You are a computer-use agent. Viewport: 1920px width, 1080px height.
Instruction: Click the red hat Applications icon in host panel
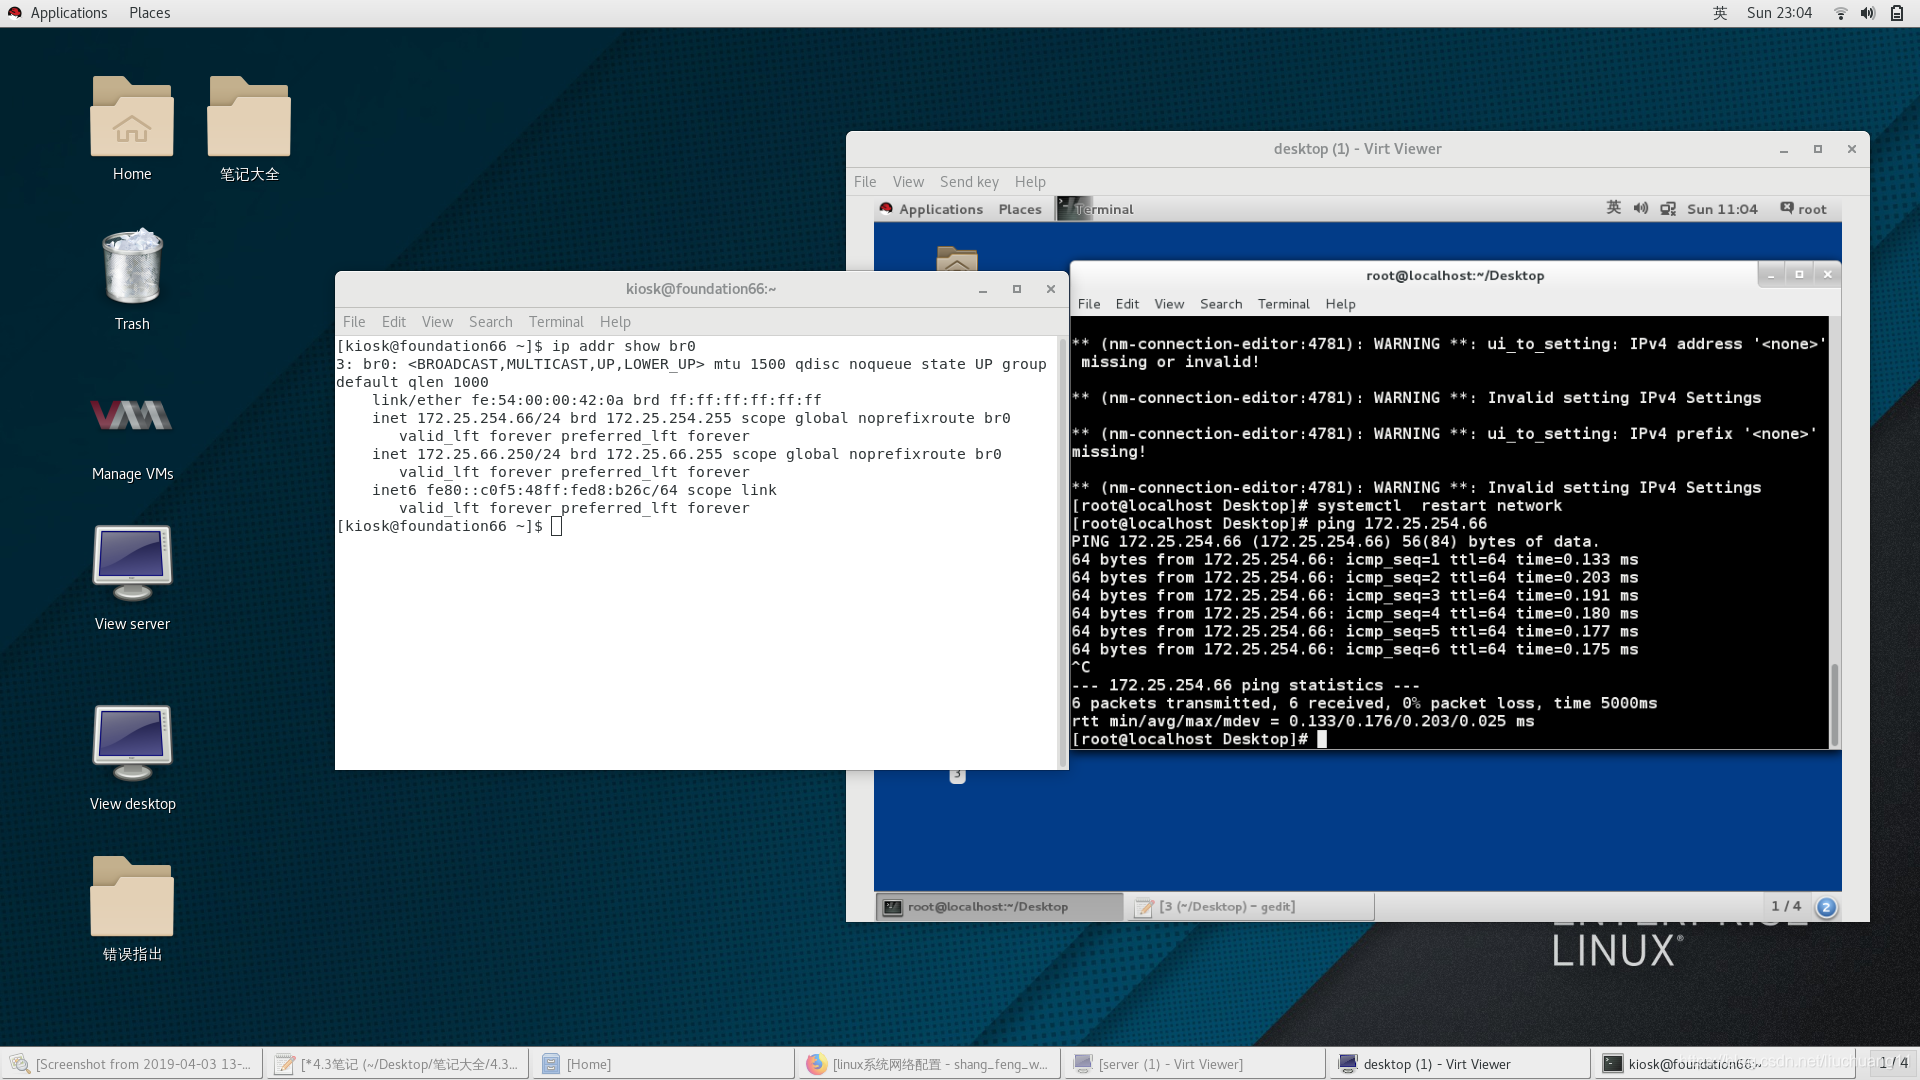pos(15,13)
